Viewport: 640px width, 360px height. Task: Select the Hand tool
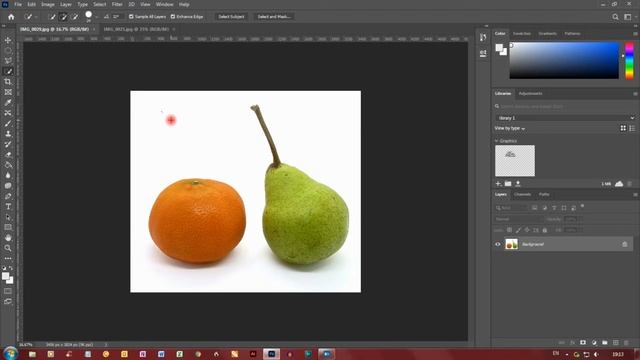point(8,238)
